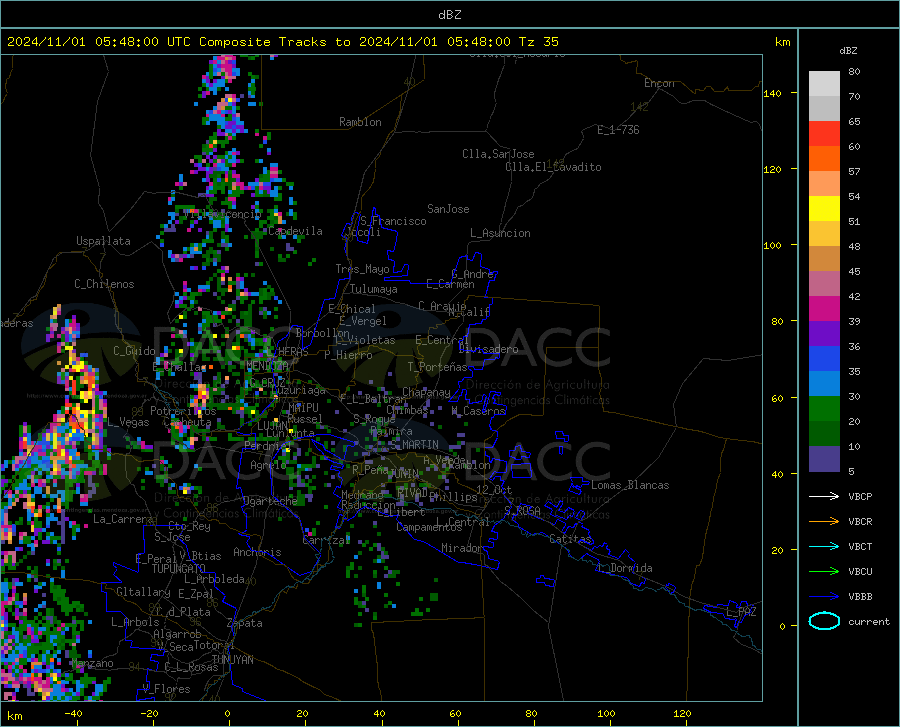Viewport: 900px width, 727px height.
Task: Click the cyan 'current' ellipse in the legend
Action: coord(824,621)
